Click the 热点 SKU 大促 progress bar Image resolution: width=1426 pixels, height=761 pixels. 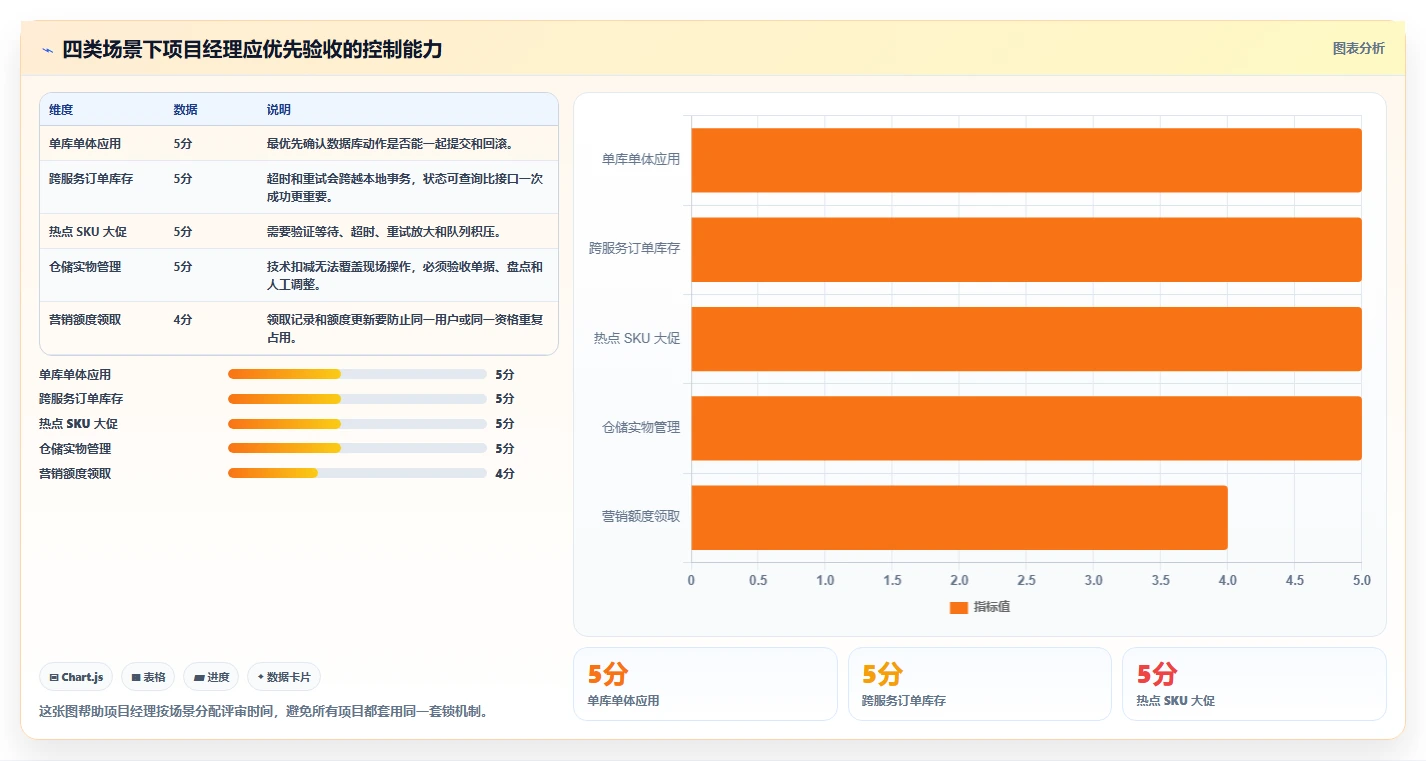click(357, 424)
